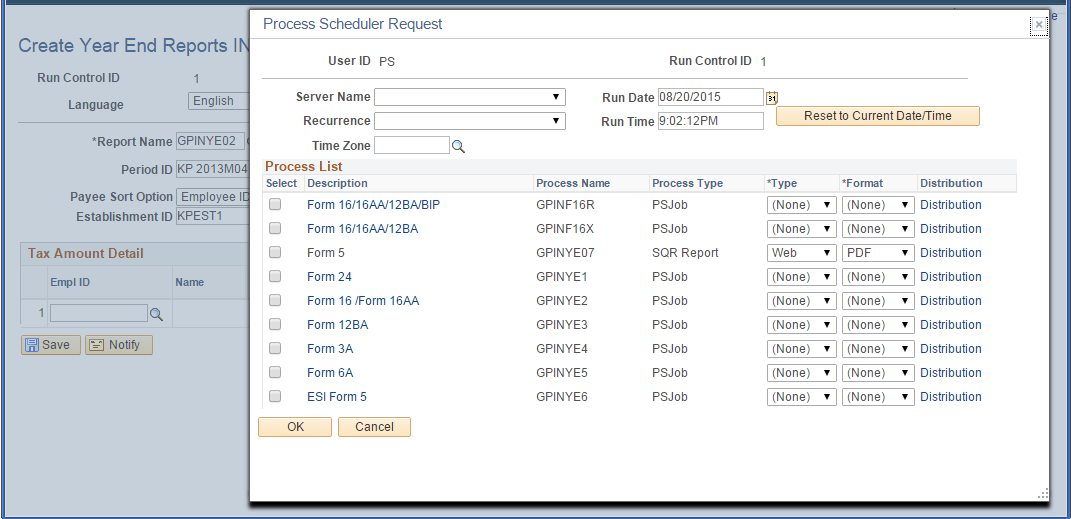
Task: Open the Format dropdown for GPINYE2
Action: click(x=878, y=300)
